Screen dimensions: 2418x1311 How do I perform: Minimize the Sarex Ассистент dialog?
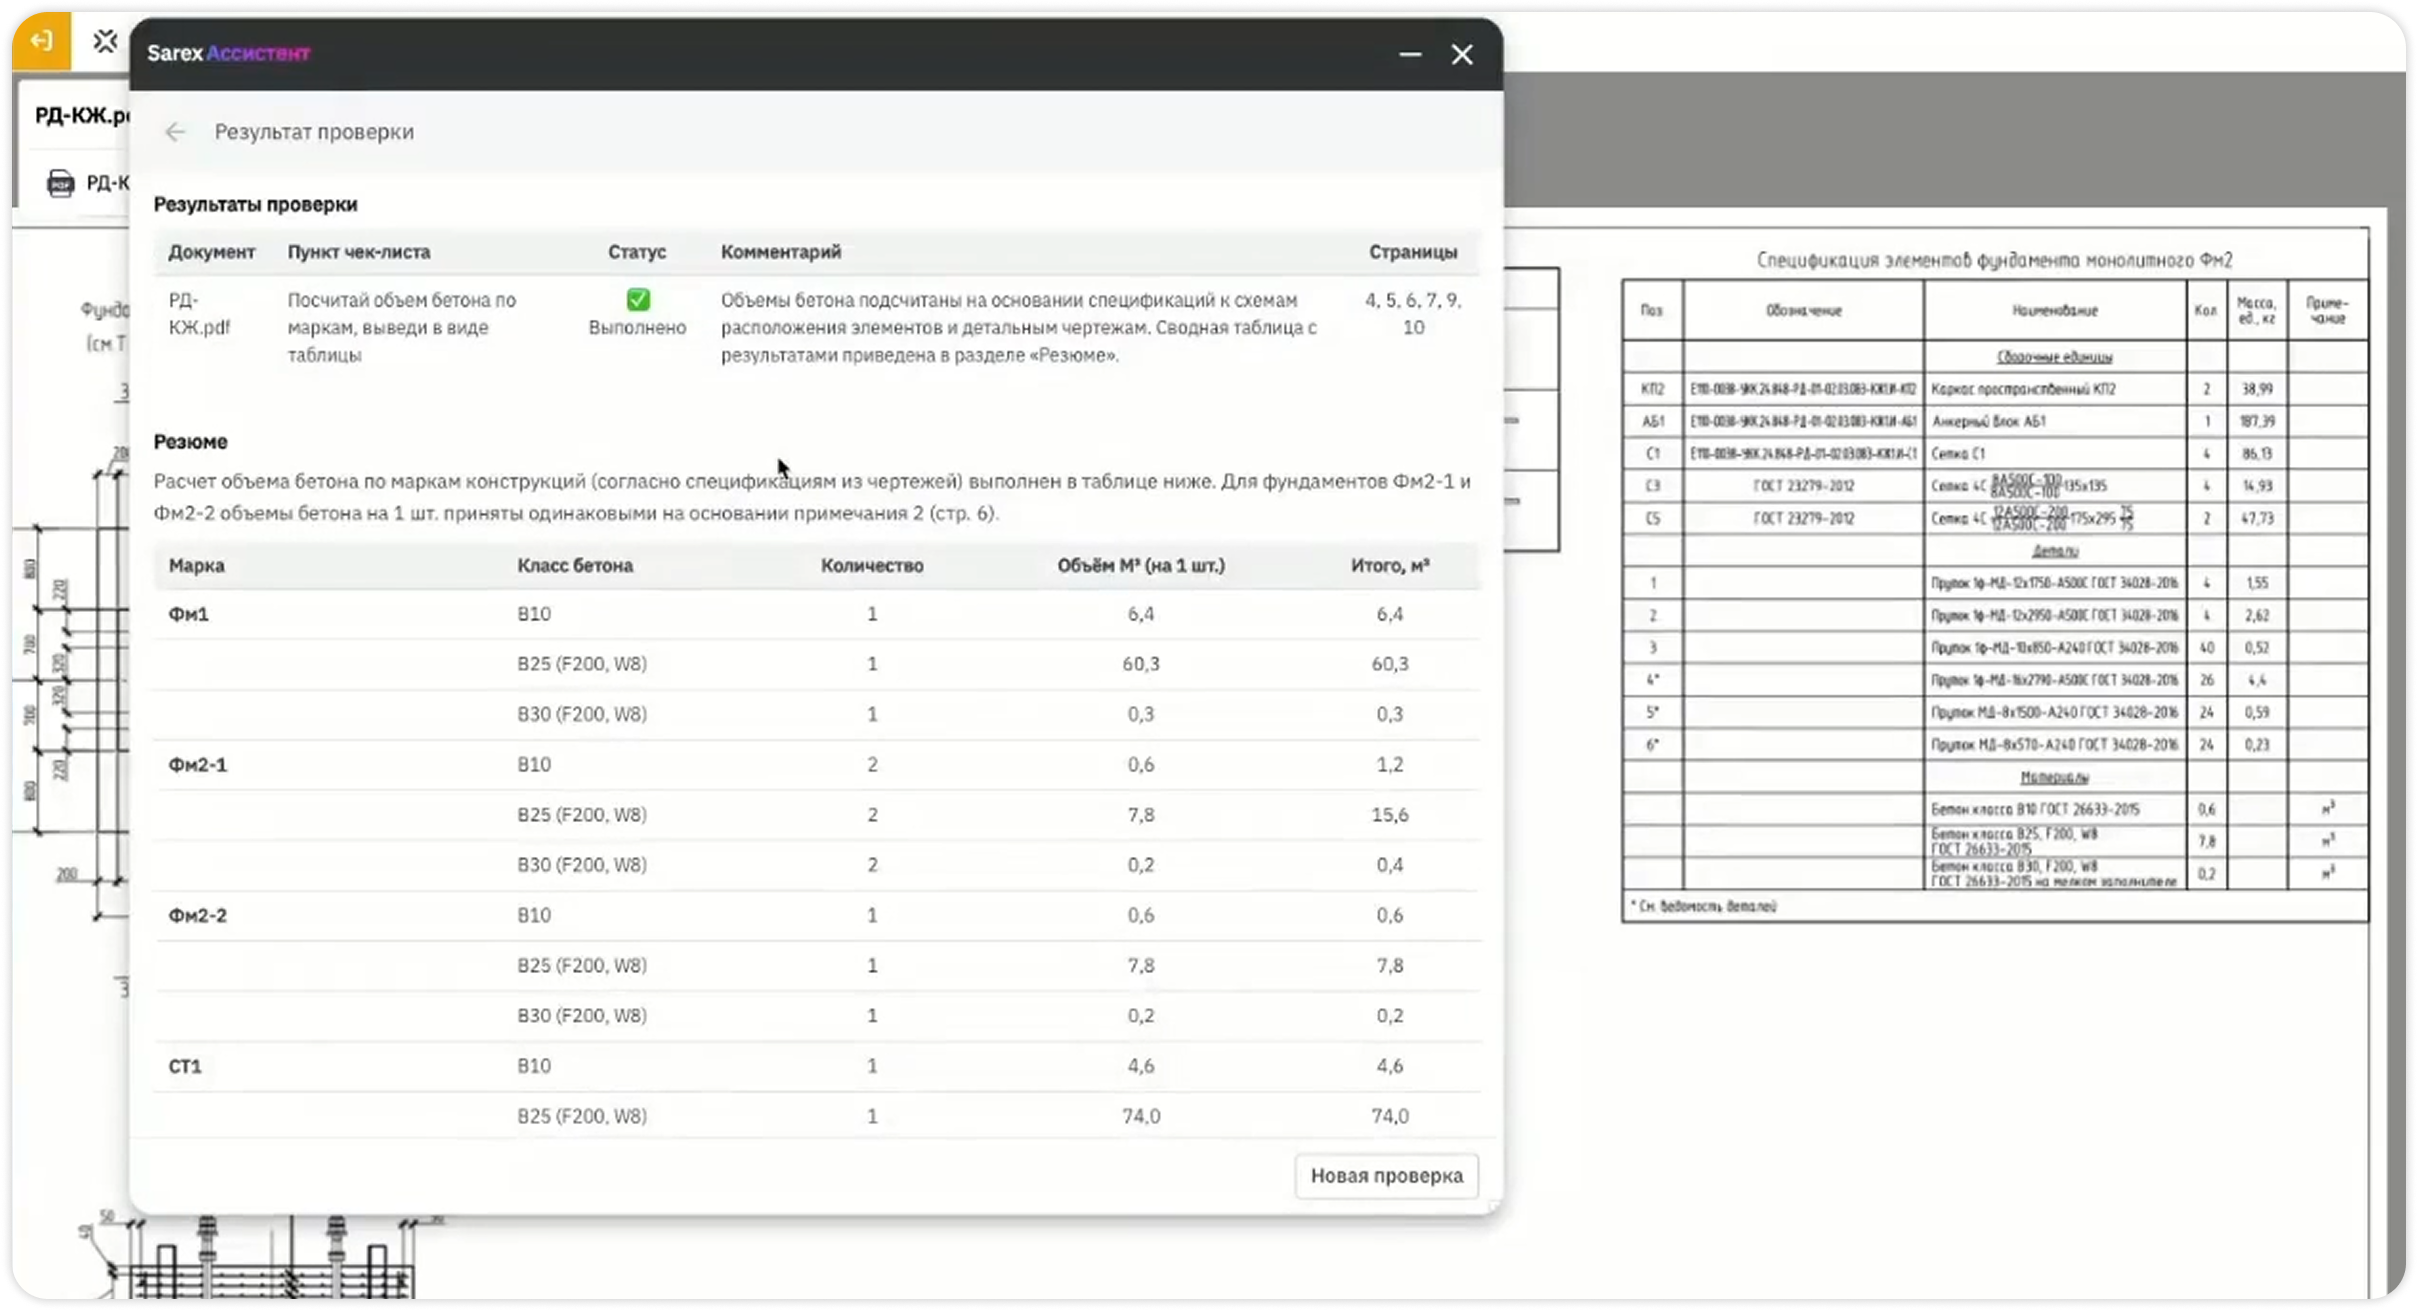(1410, 54)
